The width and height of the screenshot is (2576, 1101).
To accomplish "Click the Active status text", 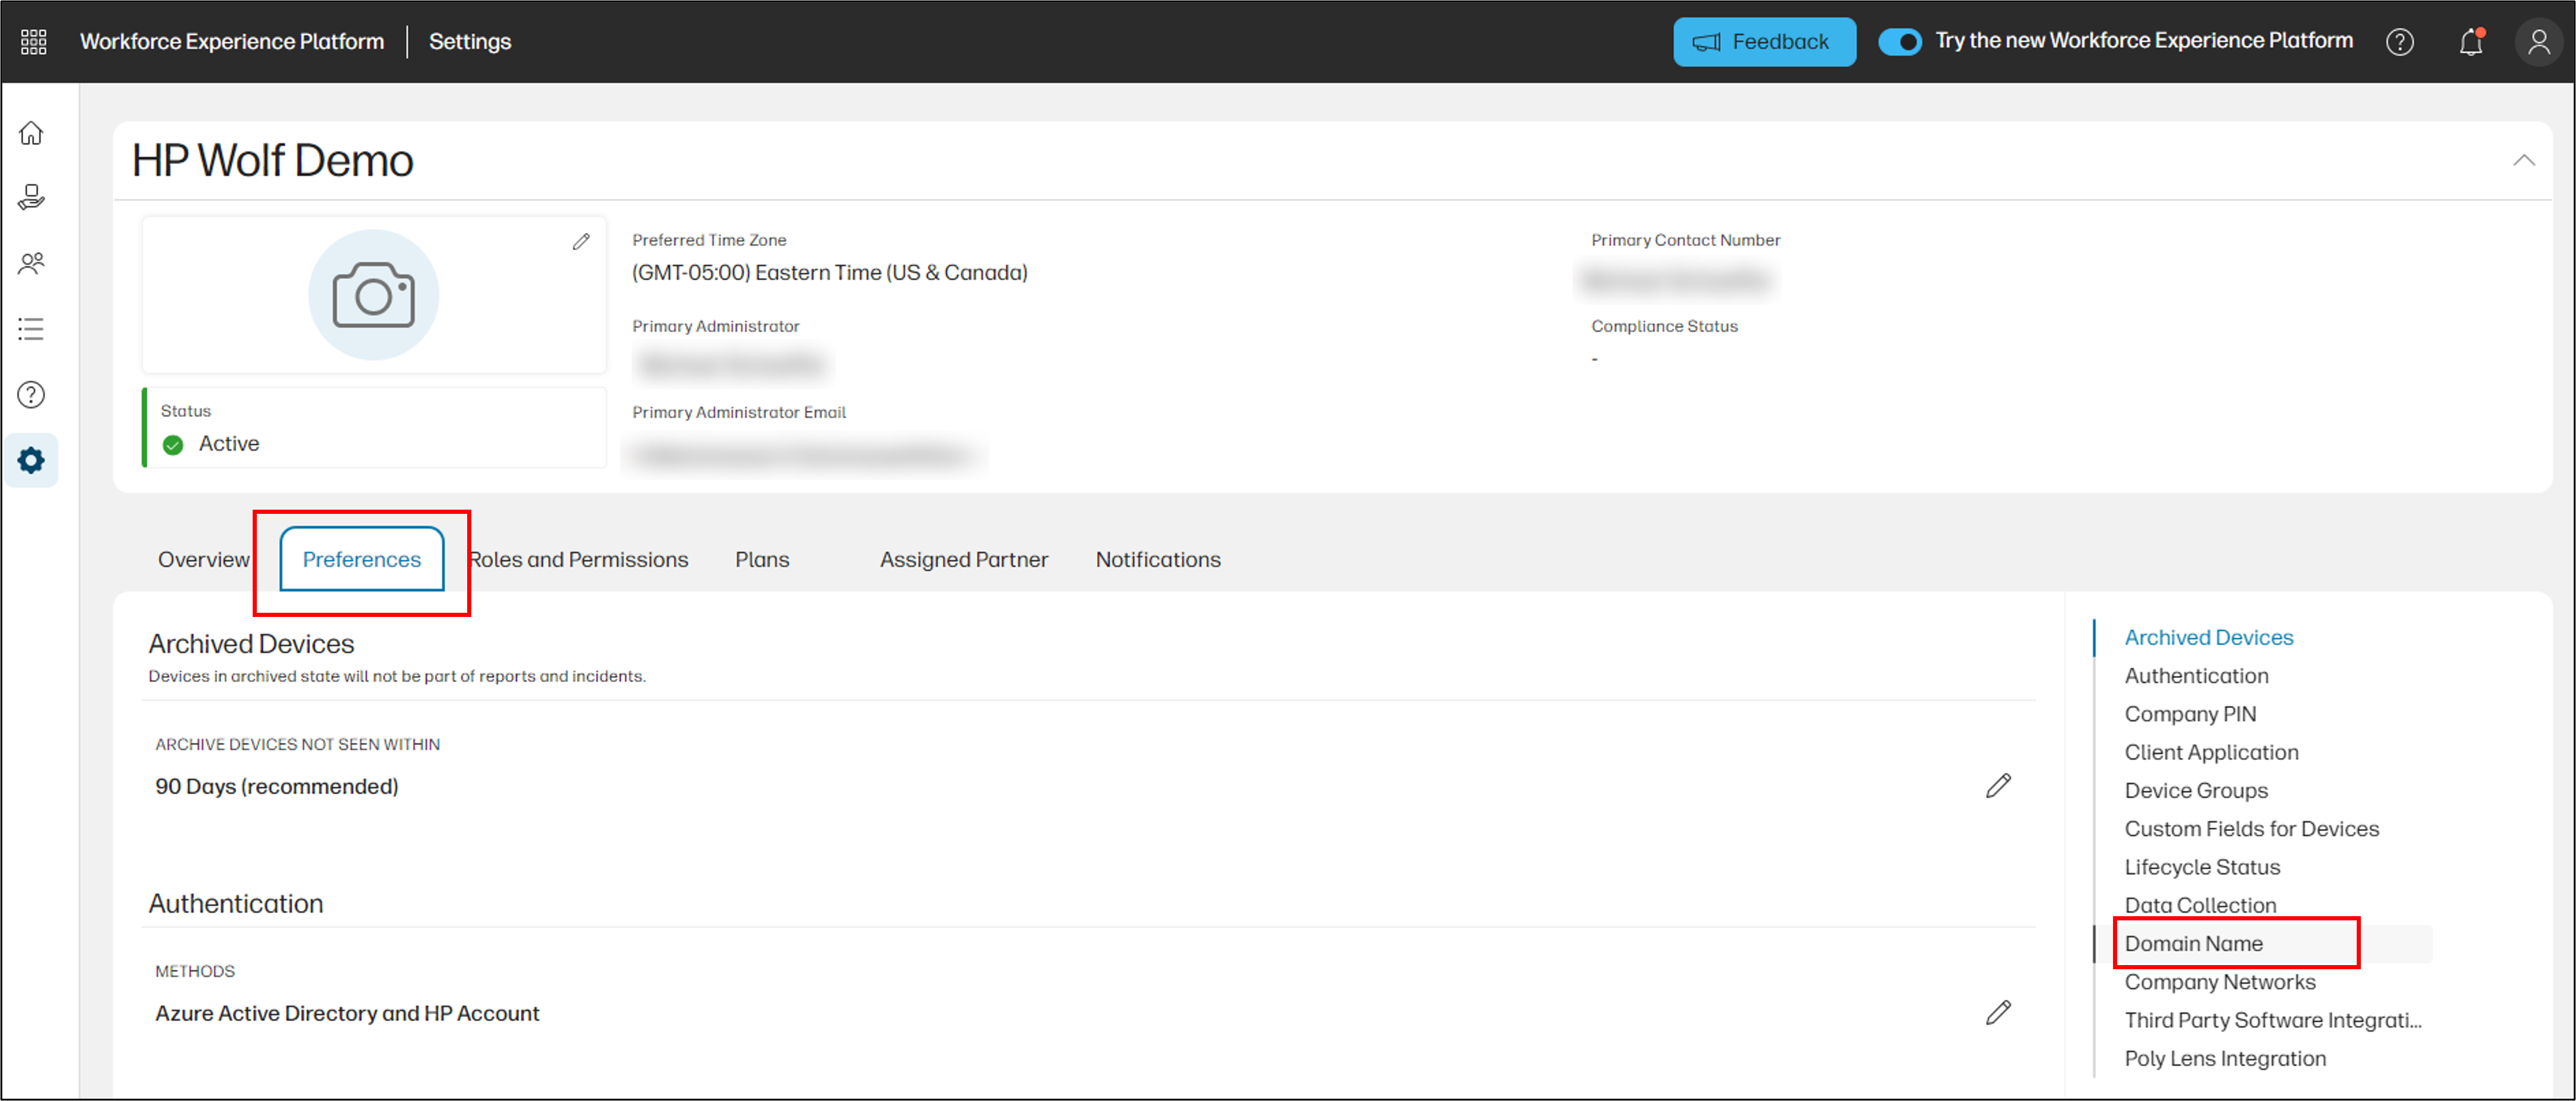I will [x=229, y=443].
